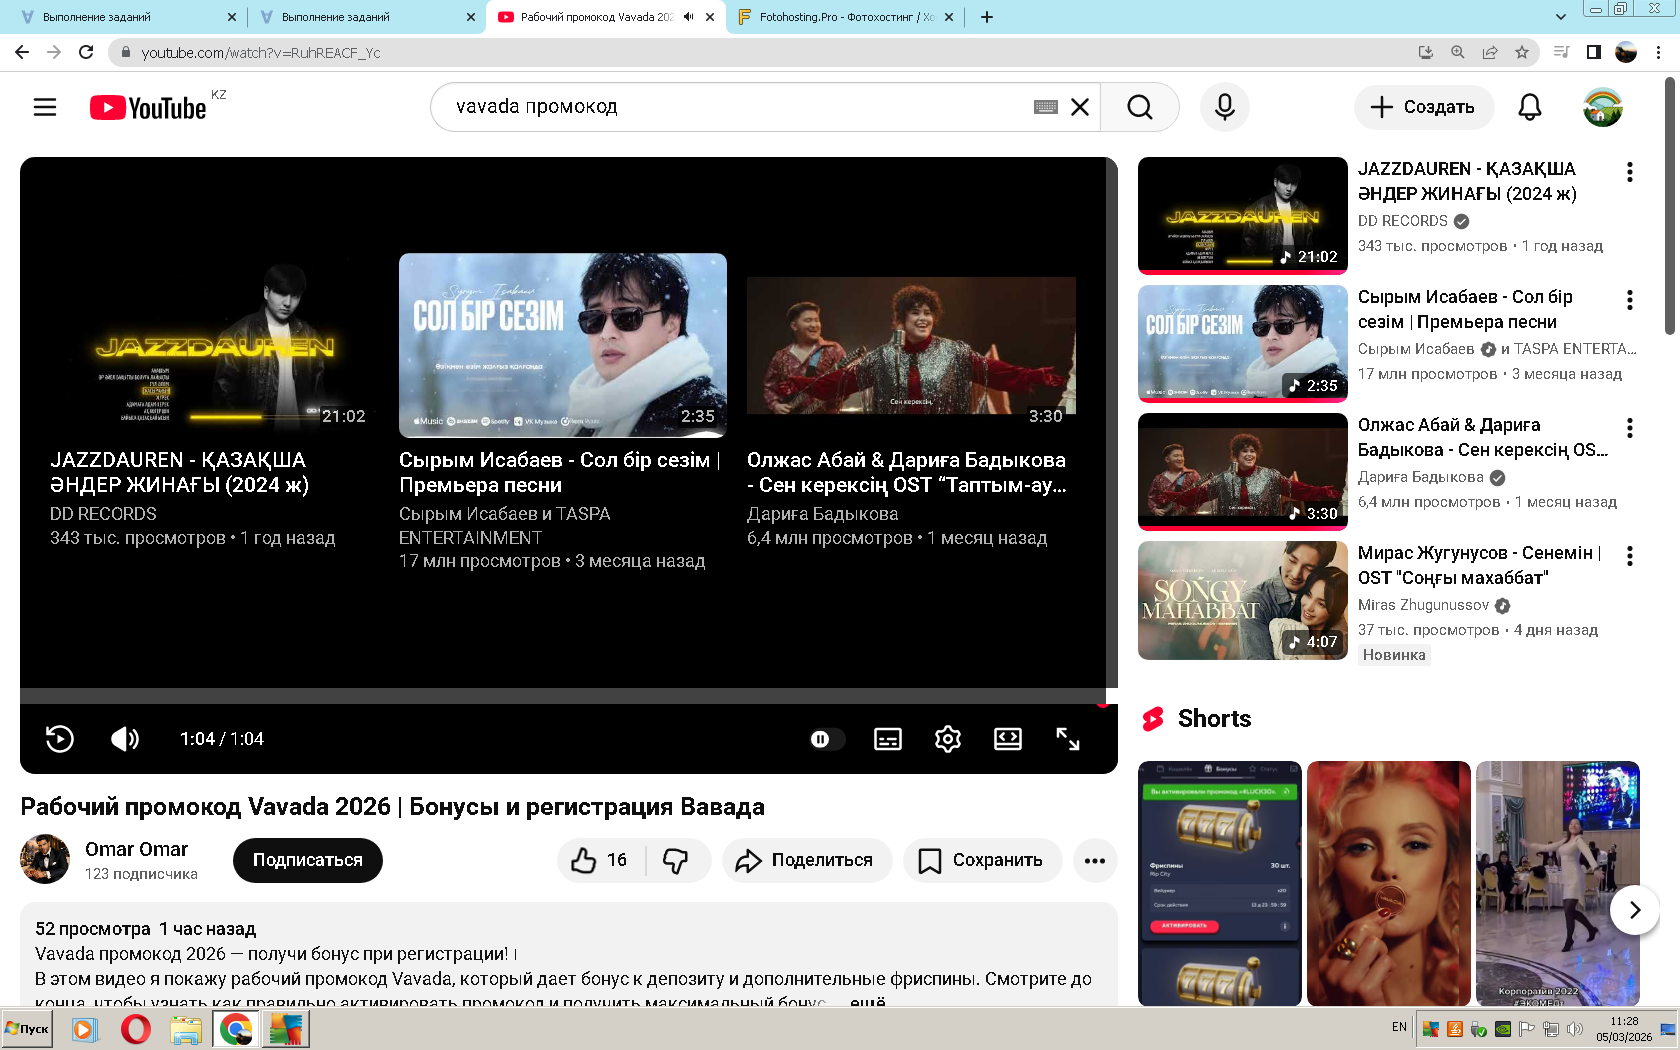Toggle subtitles on the video

coord(887,739)
